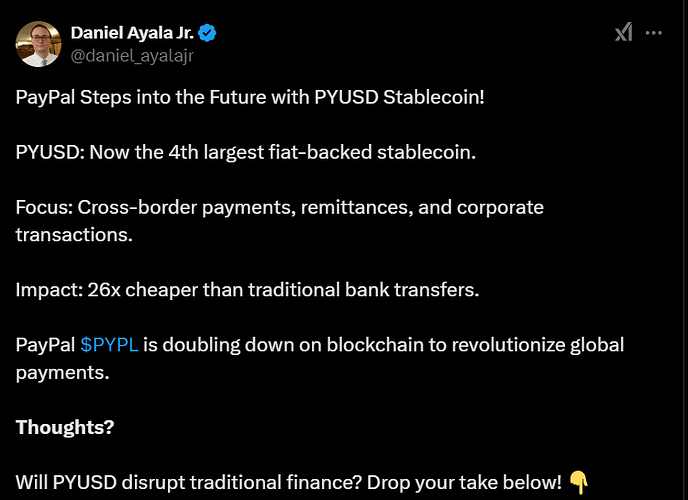Screen dimensions: 688x500
Task: Click the 'Impact: 26x cheaper' line
Action: point(247,290)
